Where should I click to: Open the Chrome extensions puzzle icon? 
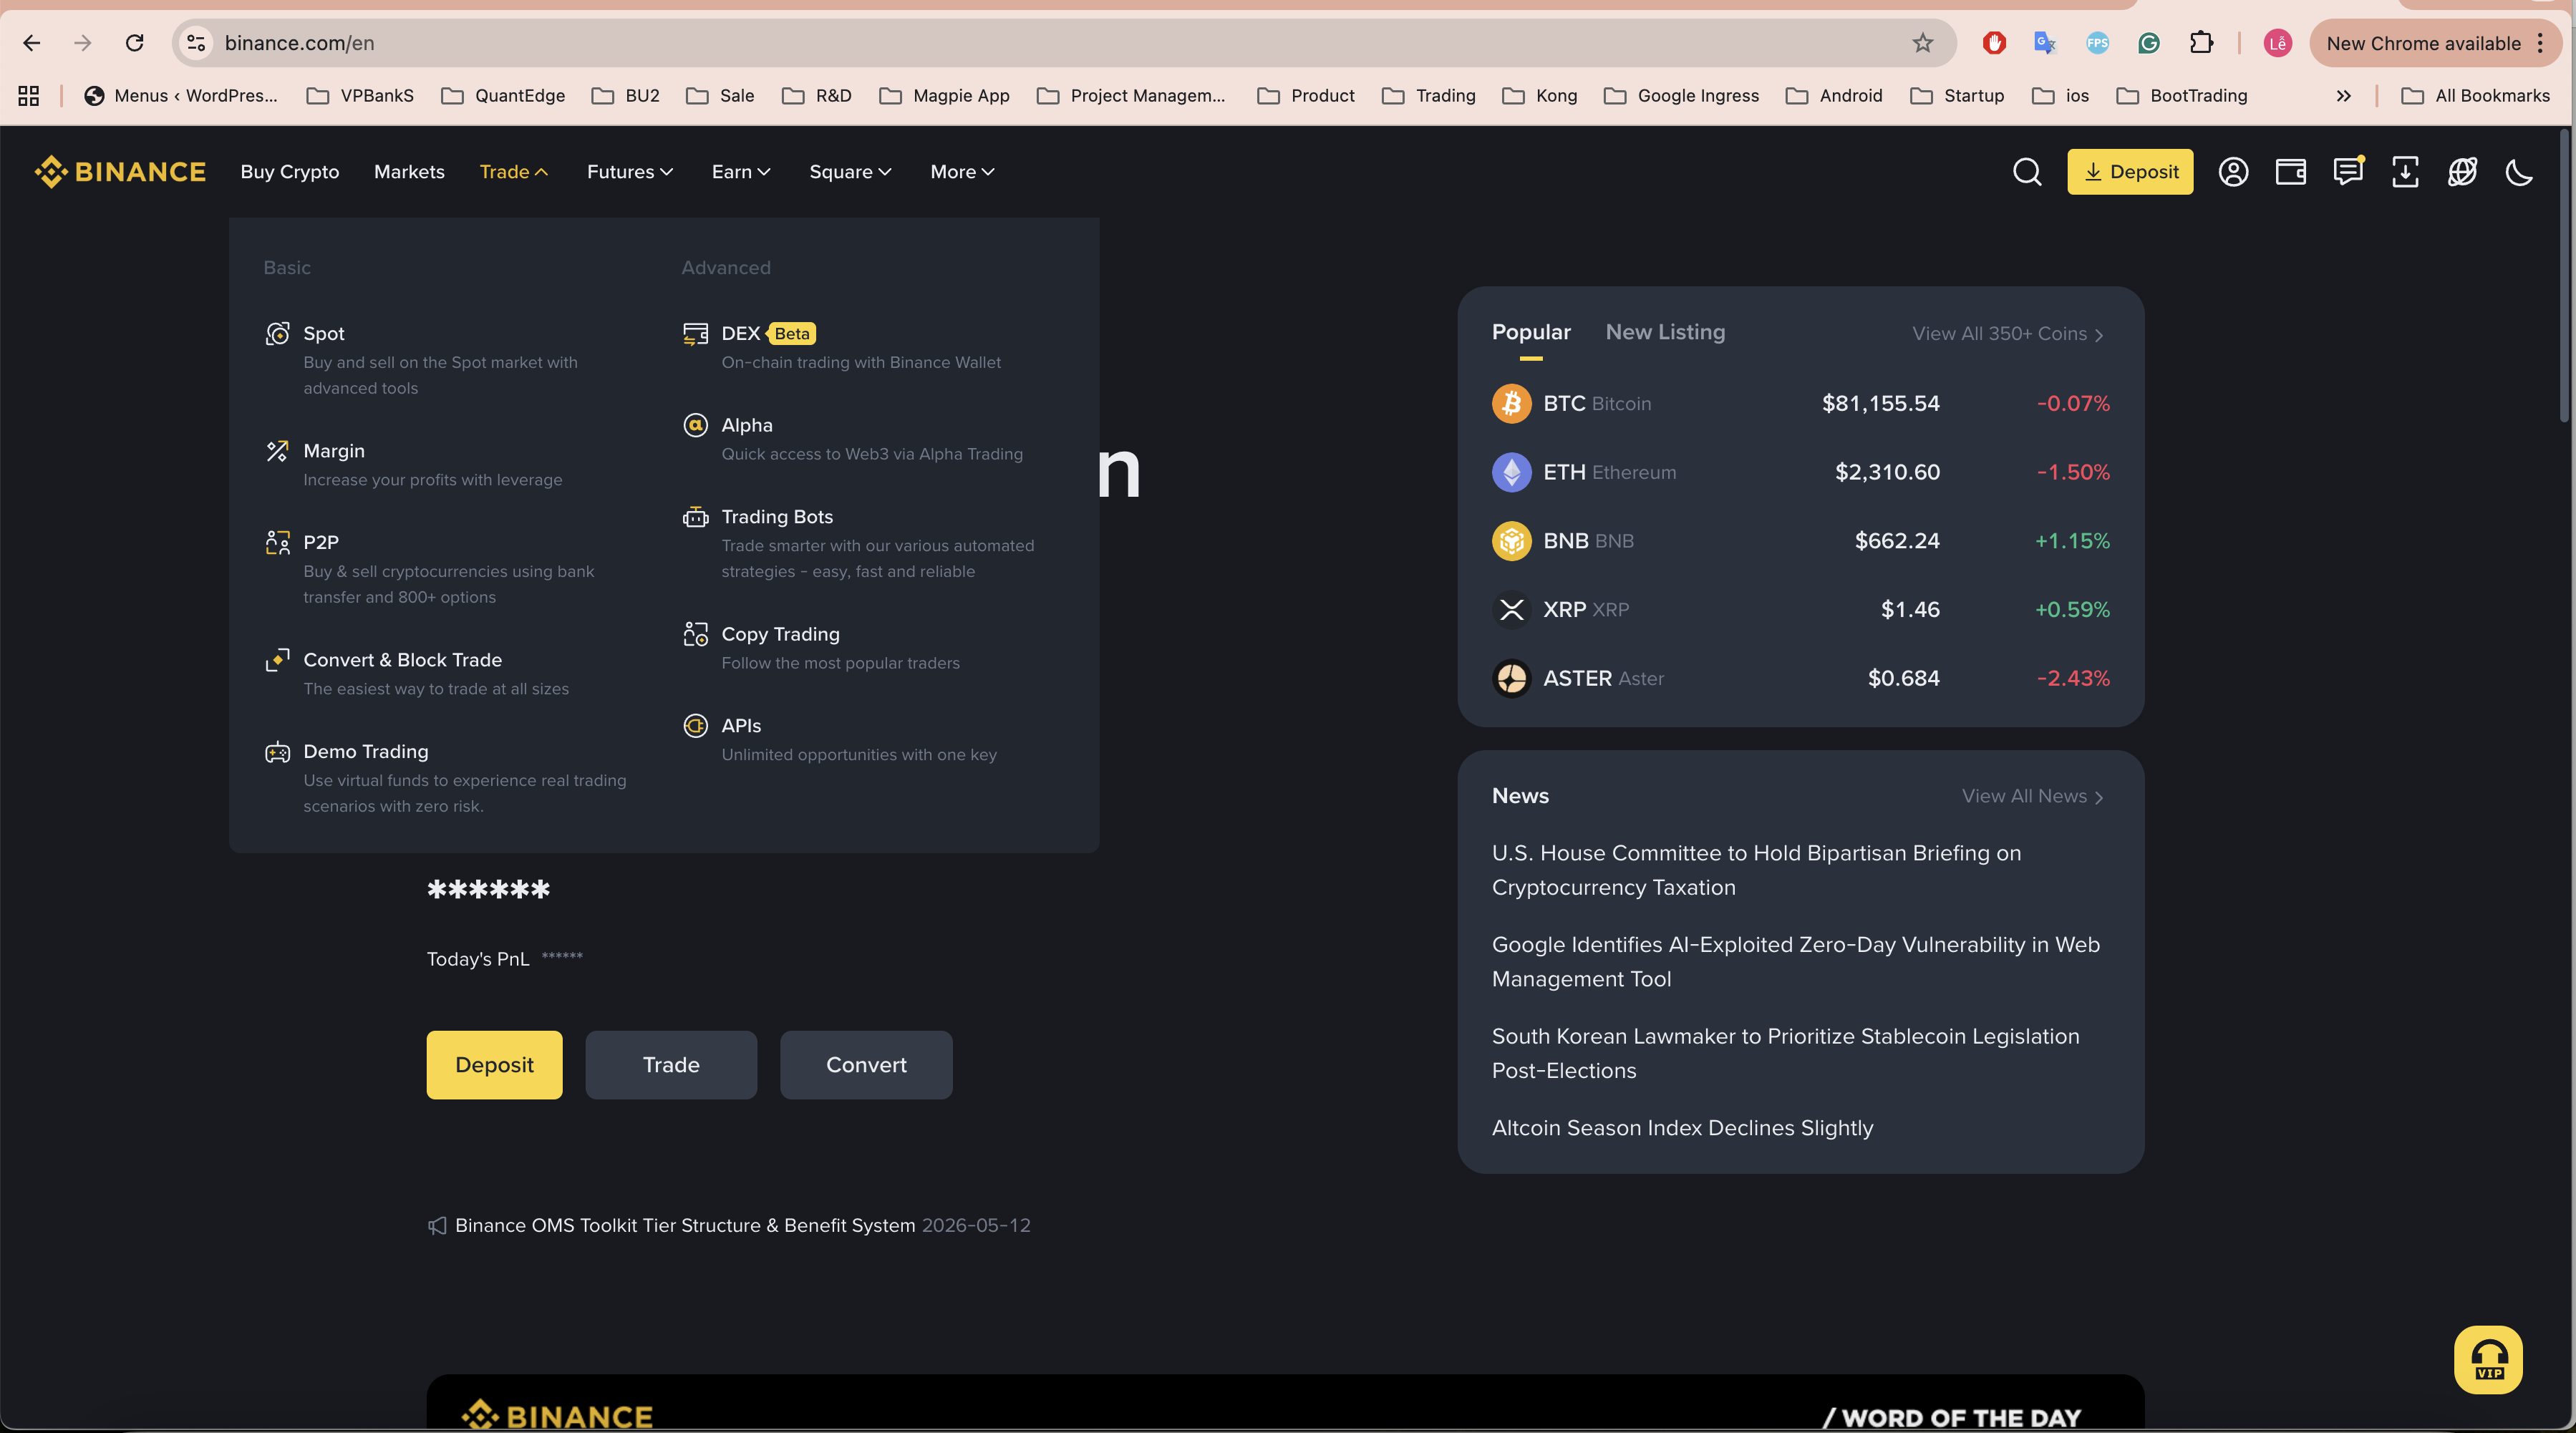(x=2200, y=43)
